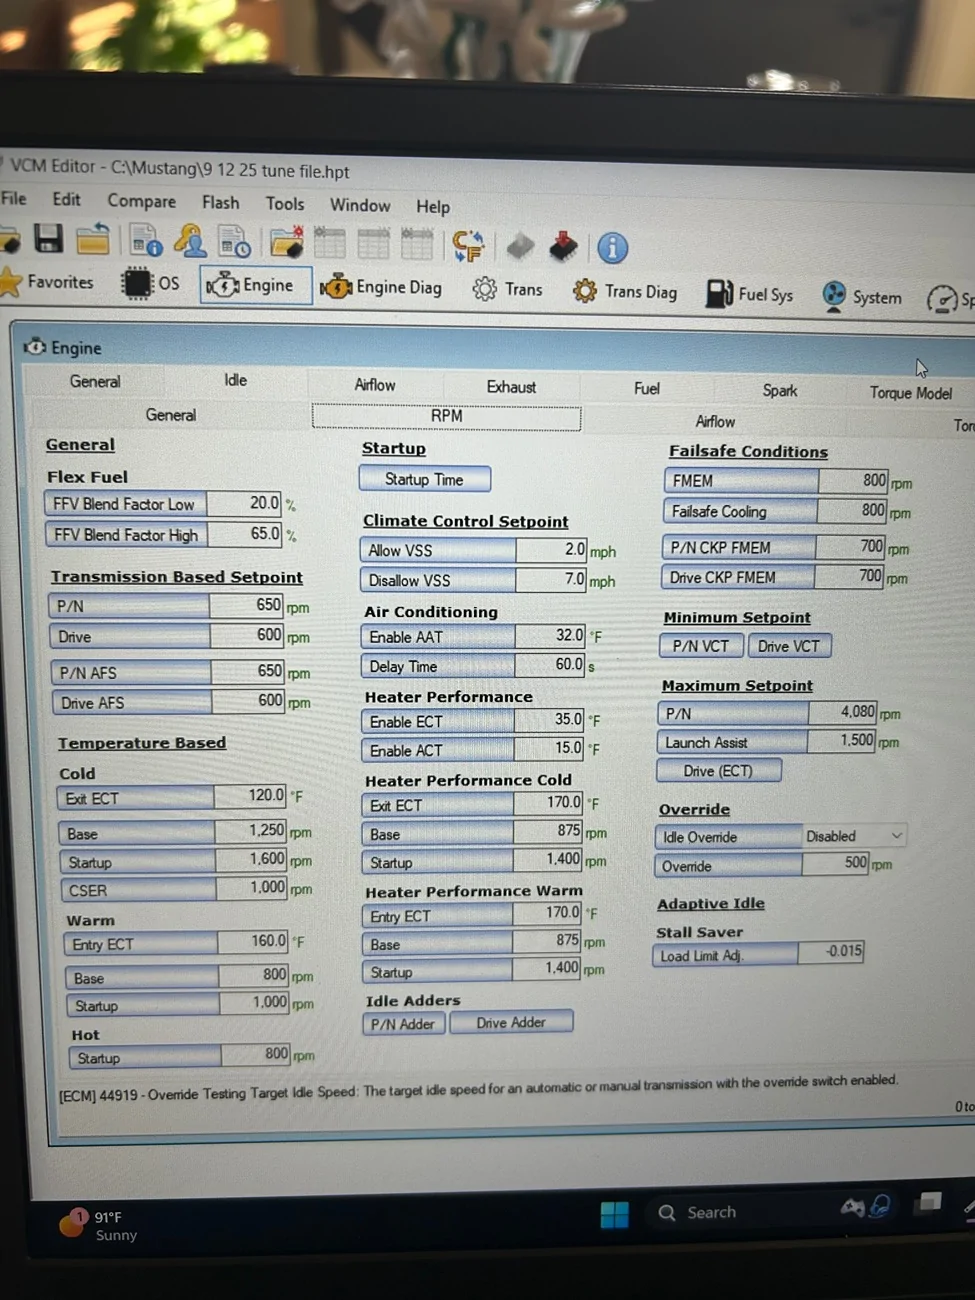975x1300 pixels.
Task: Click the red arrow write-to-chip icon
Action: click(563, 246)
